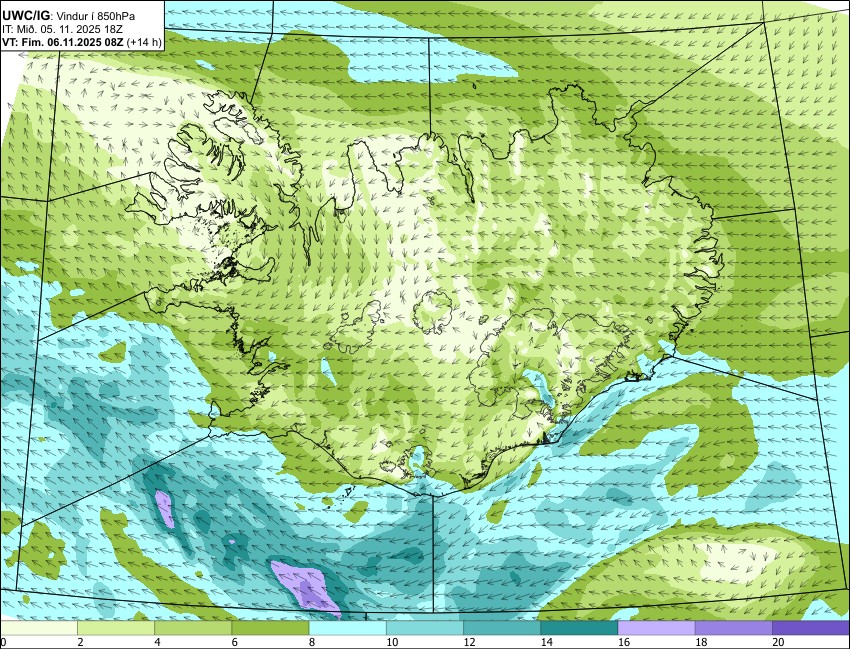Click the legend value '14'

tap(546, 642)
